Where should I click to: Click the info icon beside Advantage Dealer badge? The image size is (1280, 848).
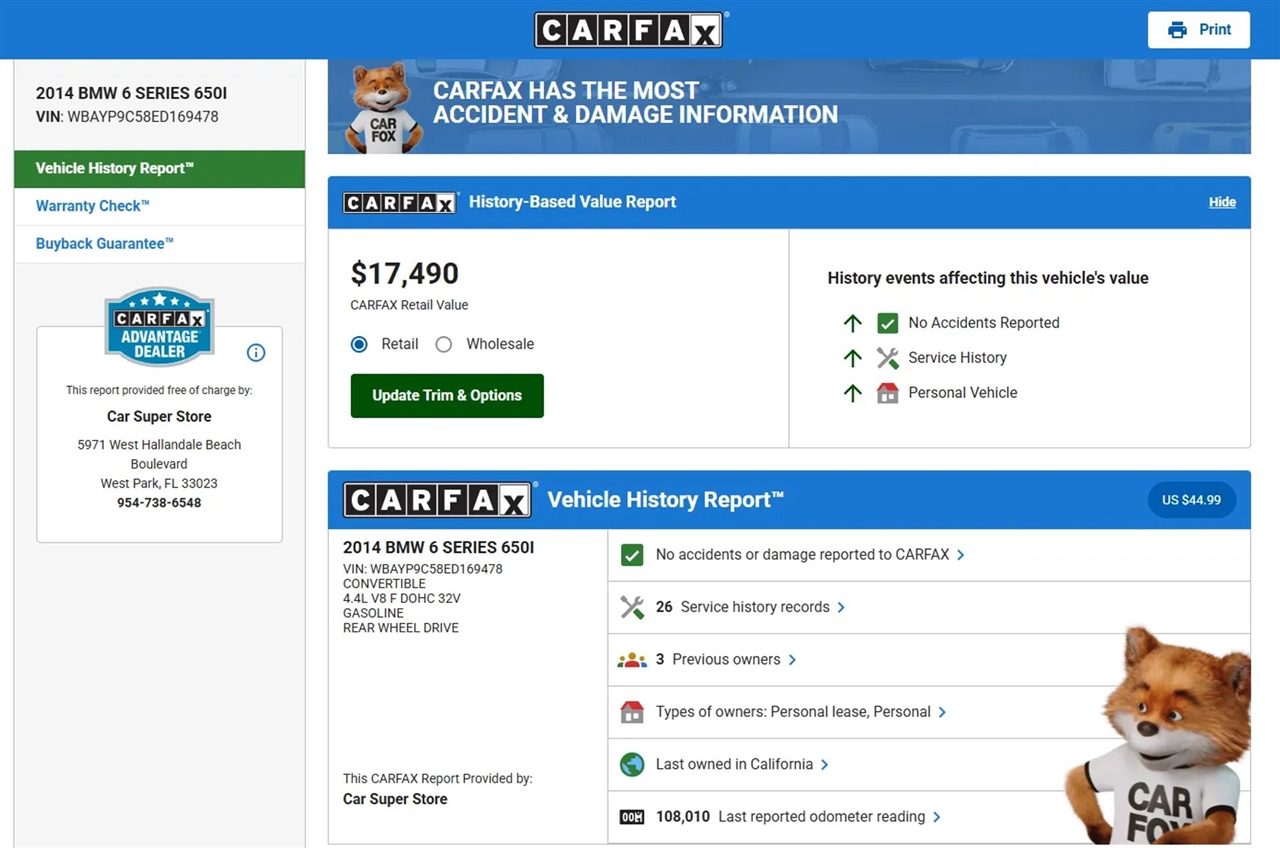pos(256,353)
